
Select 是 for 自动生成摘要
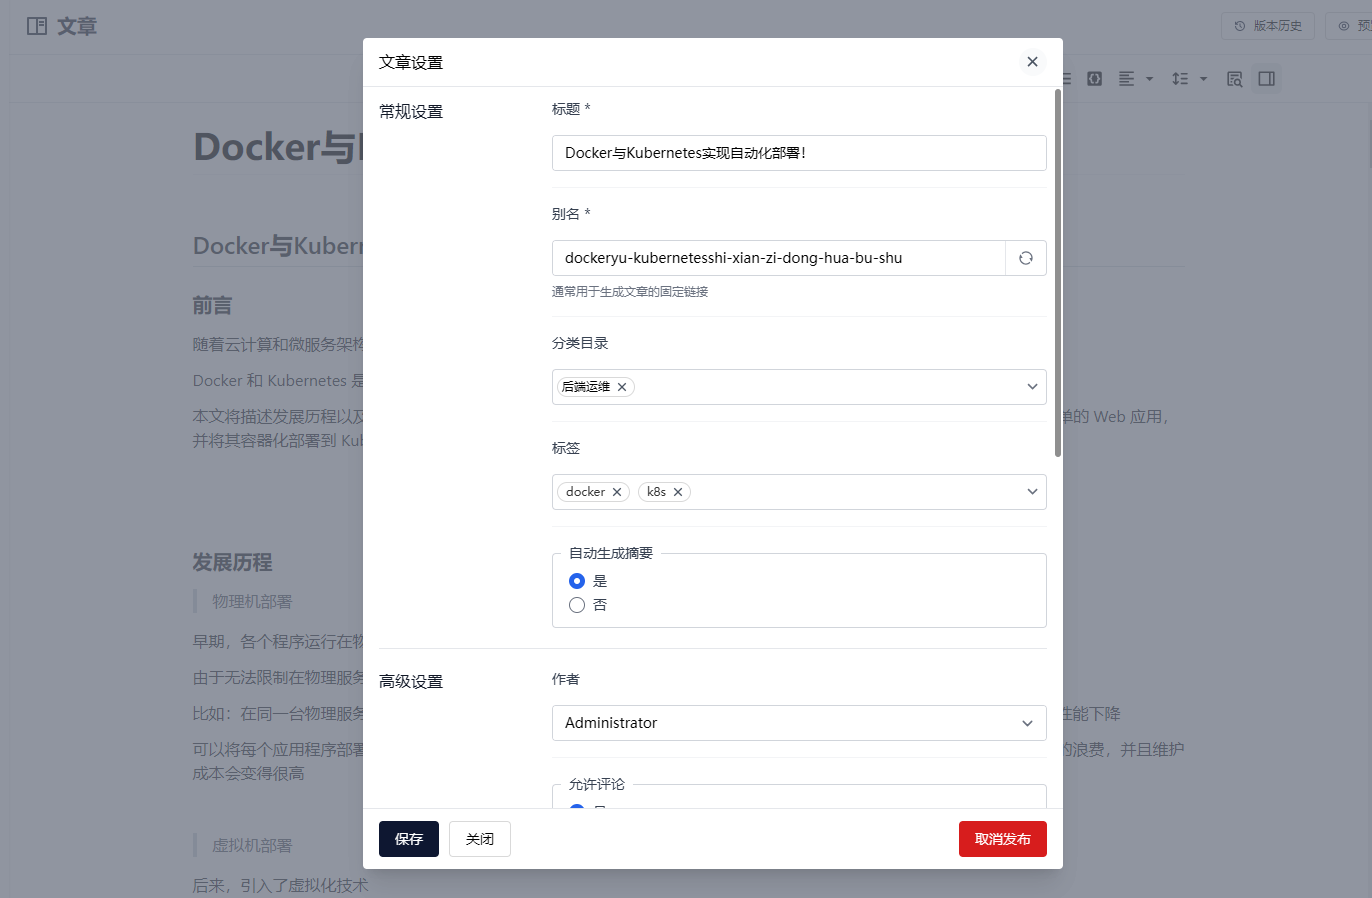pyautogui.click(x=577, y=581)
